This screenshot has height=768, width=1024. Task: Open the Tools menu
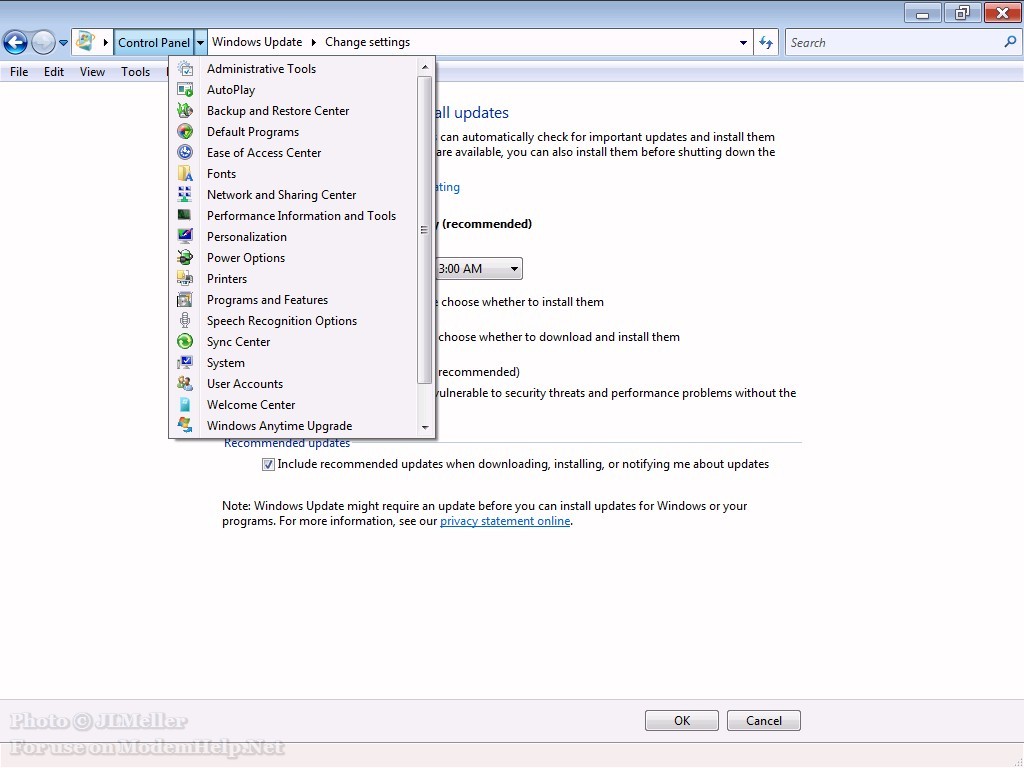pyautogui.click(x=135, y=72)
